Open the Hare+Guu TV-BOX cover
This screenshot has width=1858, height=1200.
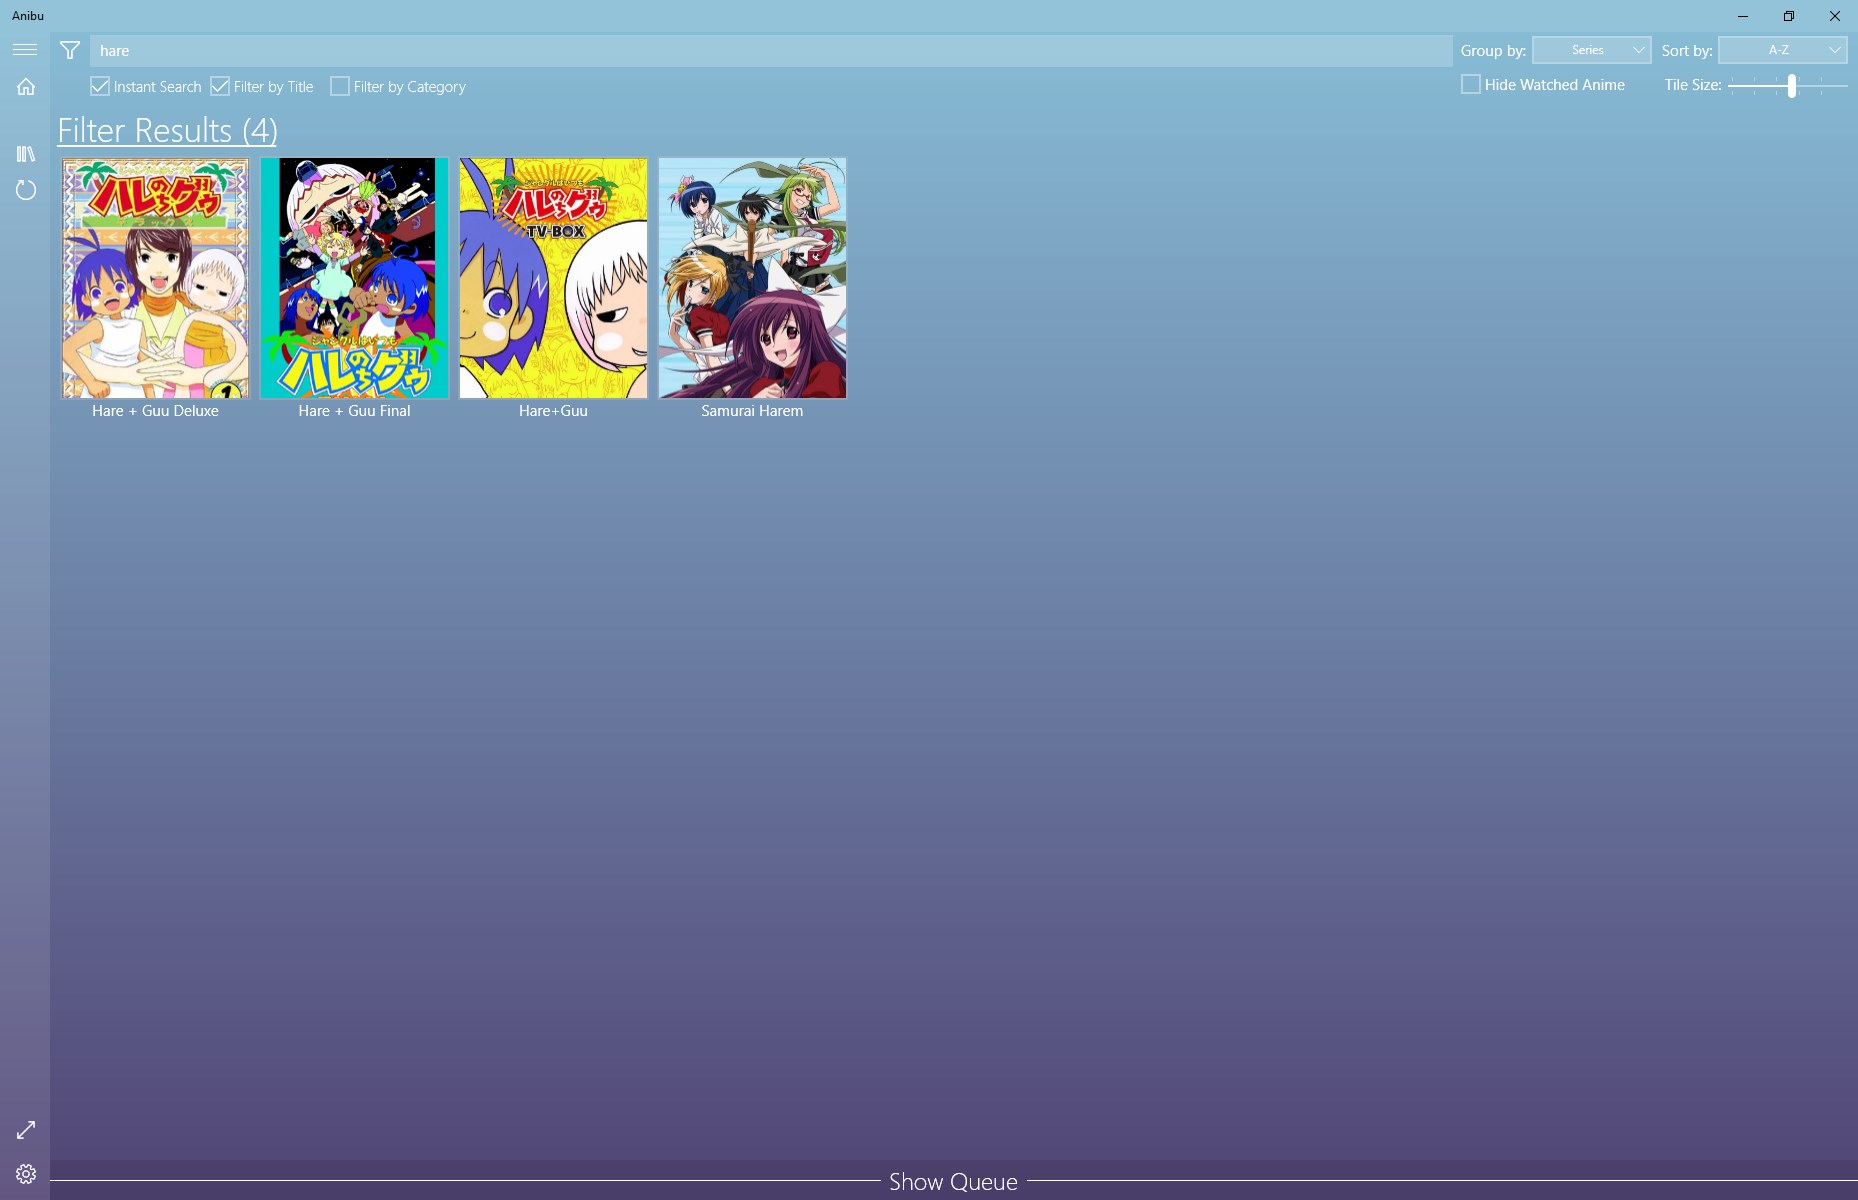(x=553, y=278)
